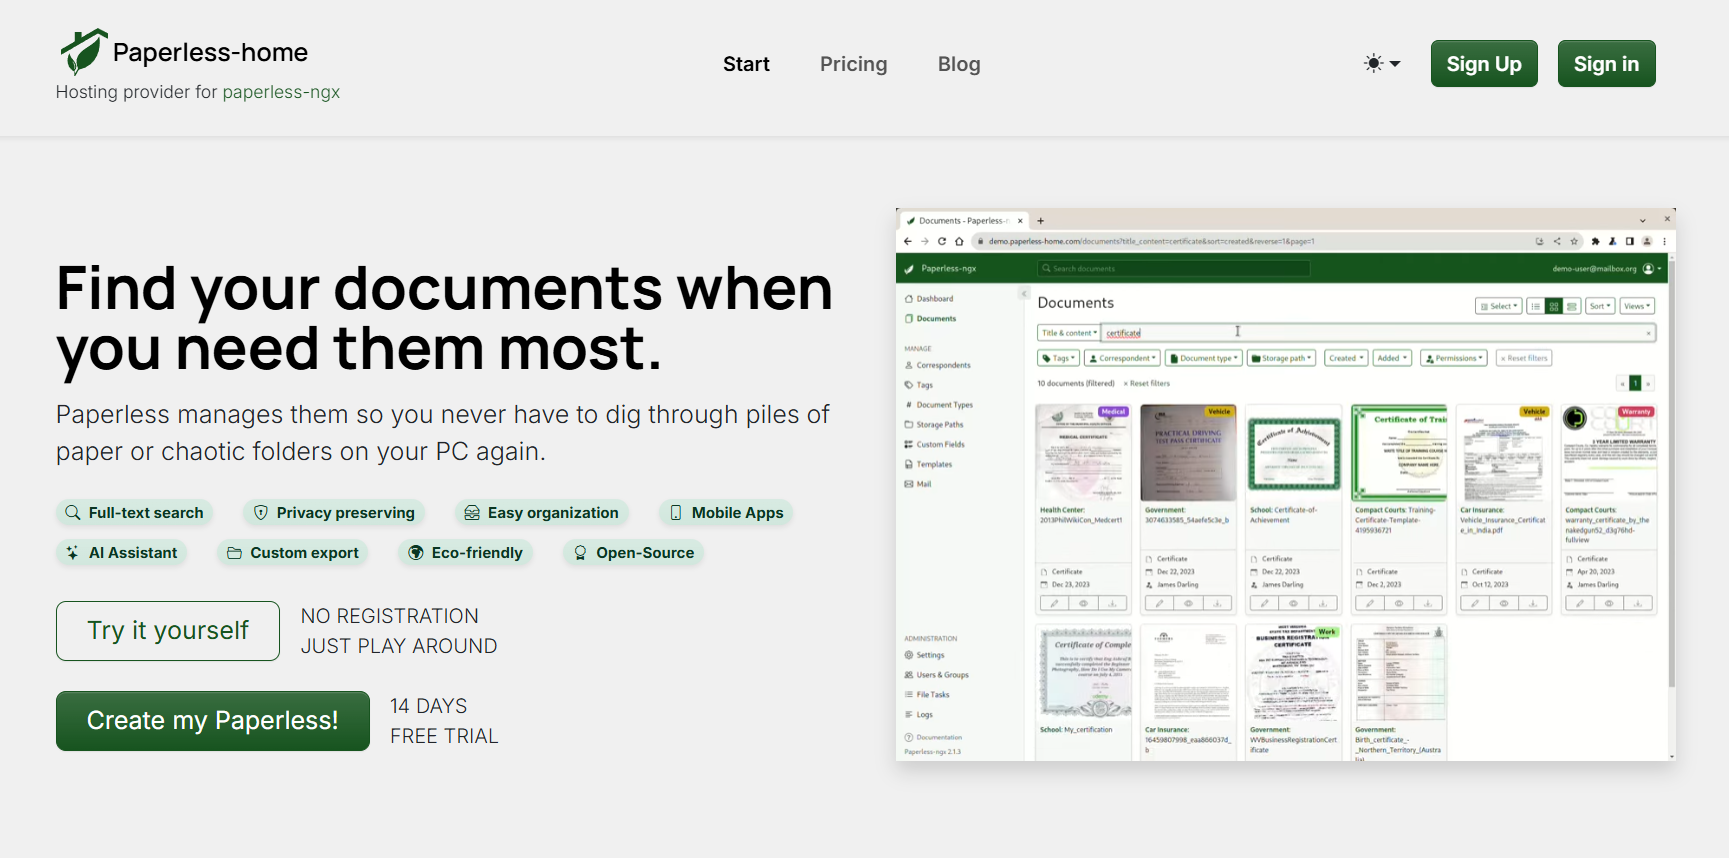Click the Search documents field in green bar
Viewport: 1729px width, 858px height.
pos(1173,269)
